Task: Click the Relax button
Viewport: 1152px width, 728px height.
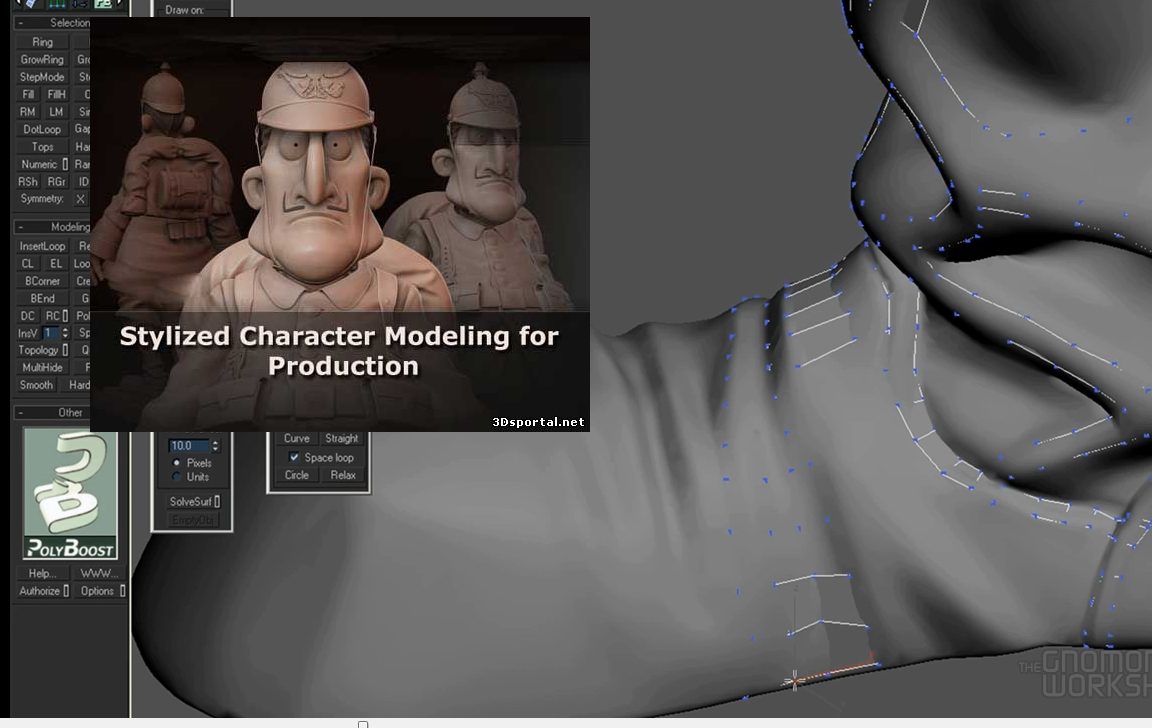Action: [x=343, y=475]
